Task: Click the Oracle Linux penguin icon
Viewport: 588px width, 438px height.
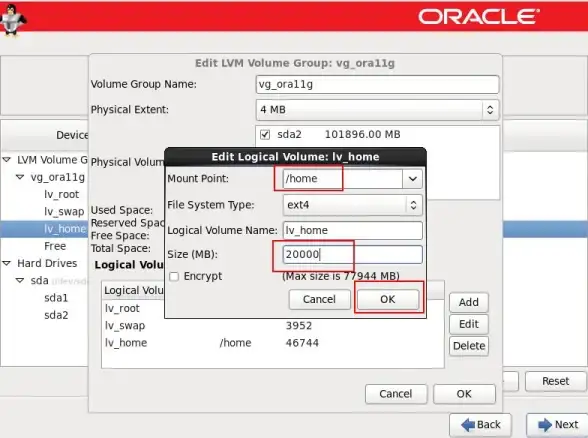Action: (x=12, y=20)
